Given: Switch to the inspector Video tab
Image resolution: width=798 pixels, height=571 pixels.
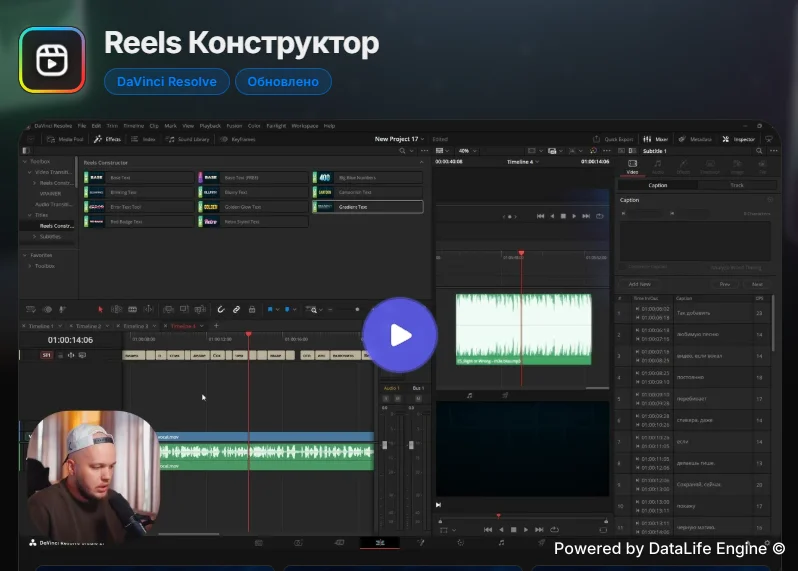Looking at the screenshot, I should point(633,166).
